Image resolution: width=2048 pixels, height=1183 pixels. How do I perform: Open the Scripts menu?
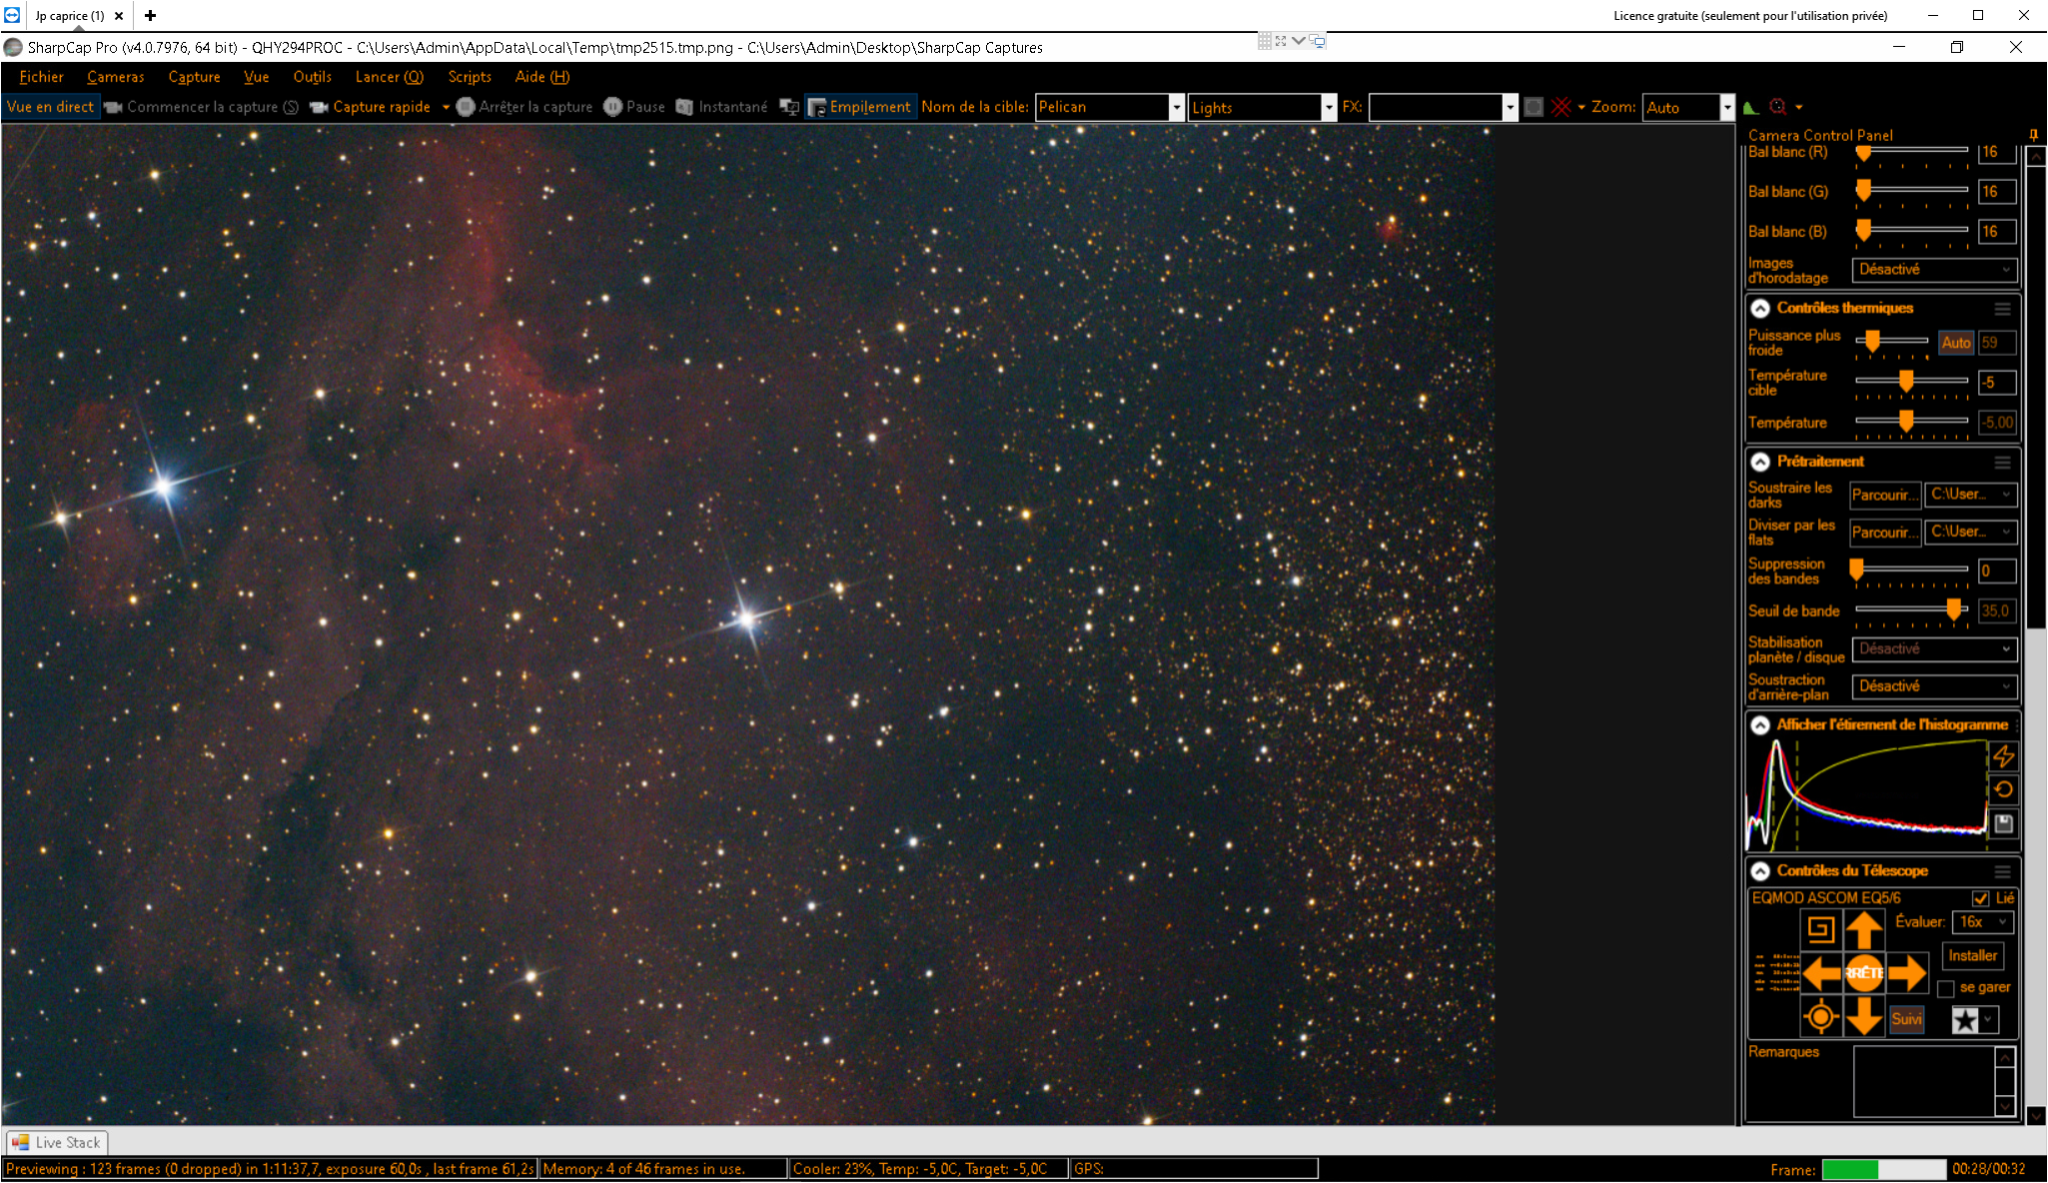point(469,77)
